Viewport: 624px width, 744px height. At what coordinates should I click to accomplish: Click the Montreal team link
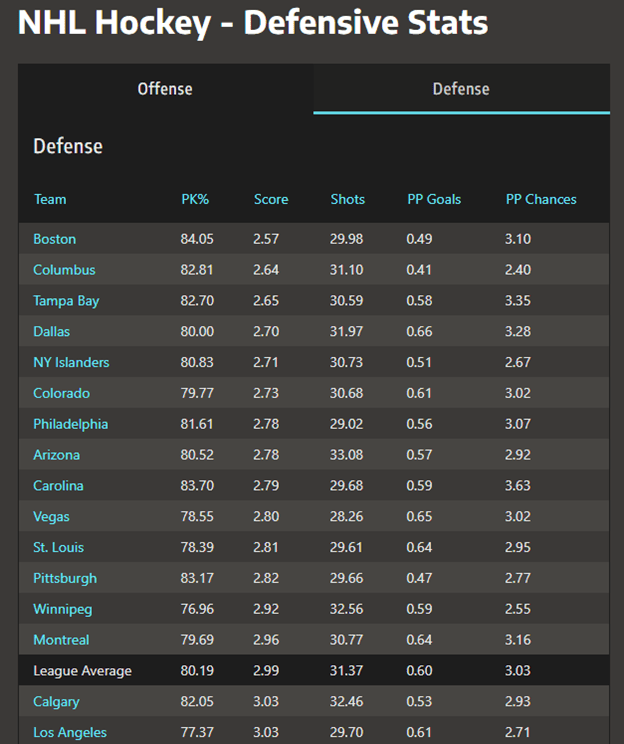click(61, 640)
